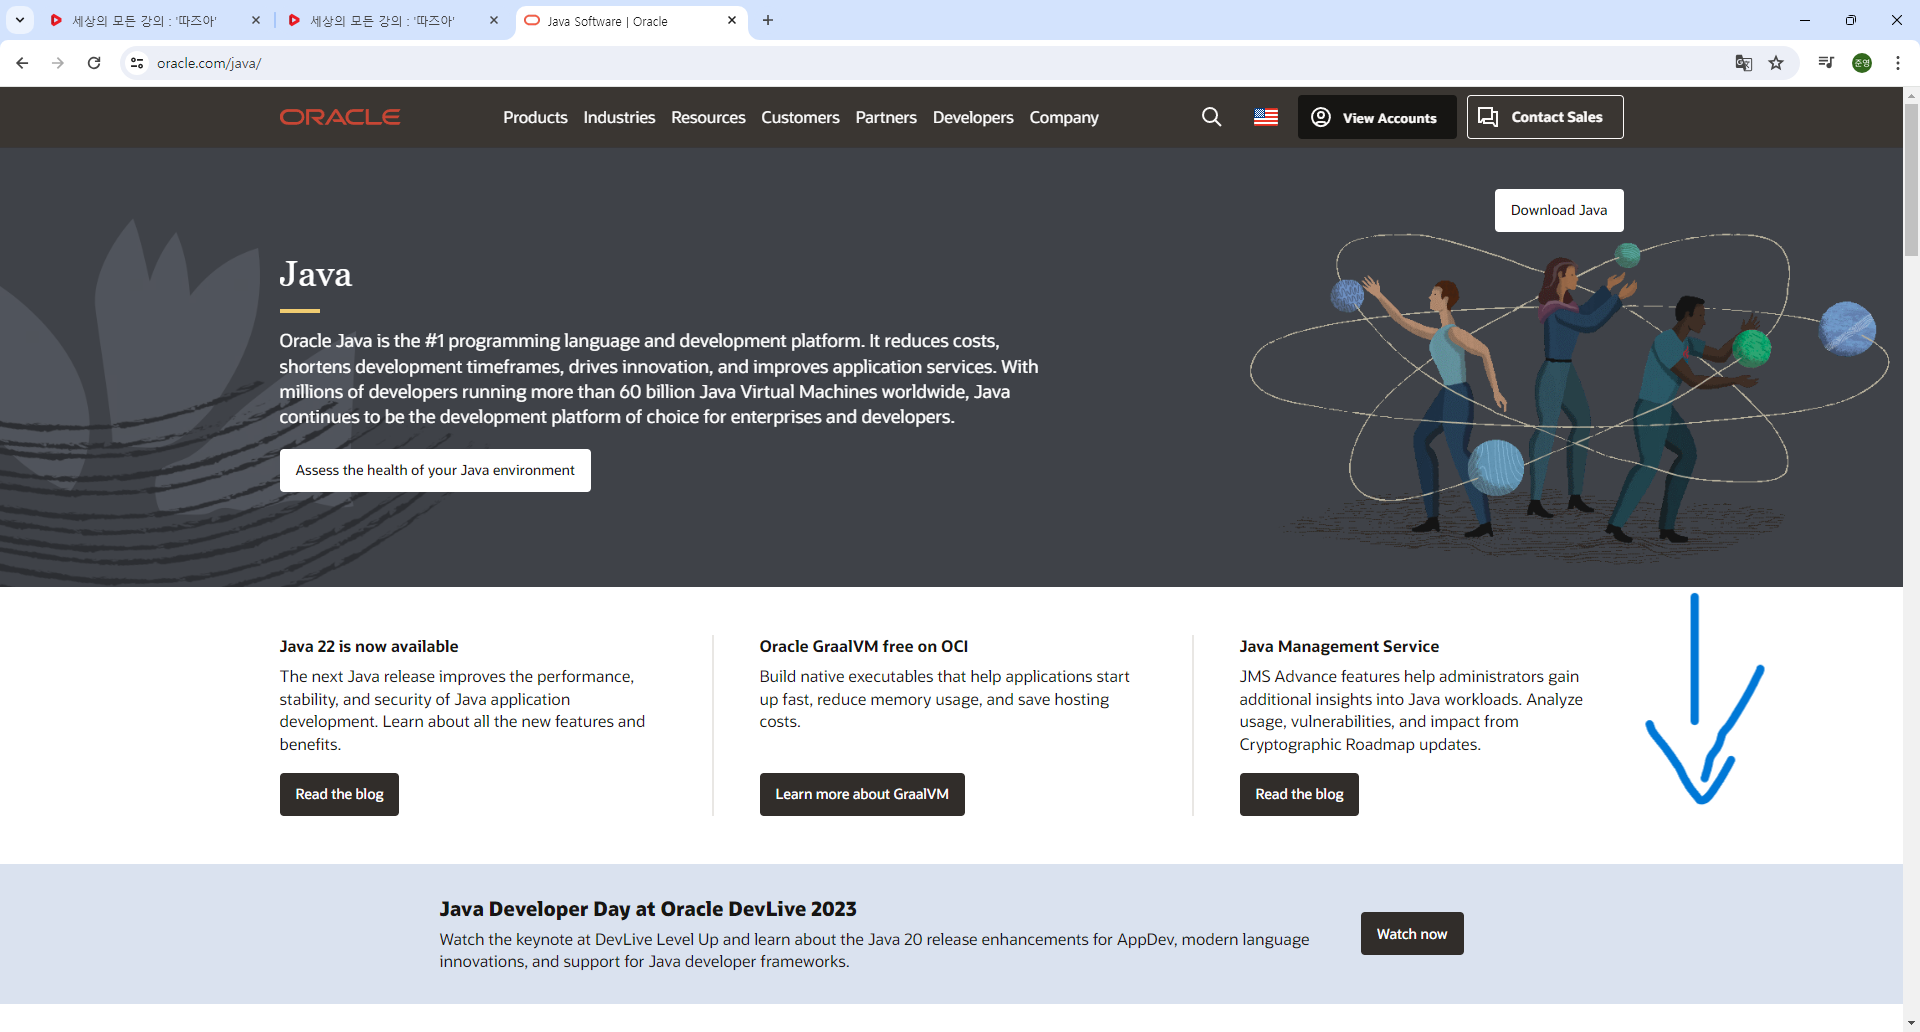
Task: Click Assess the health of your Java environment
Action: pos(435,470)
